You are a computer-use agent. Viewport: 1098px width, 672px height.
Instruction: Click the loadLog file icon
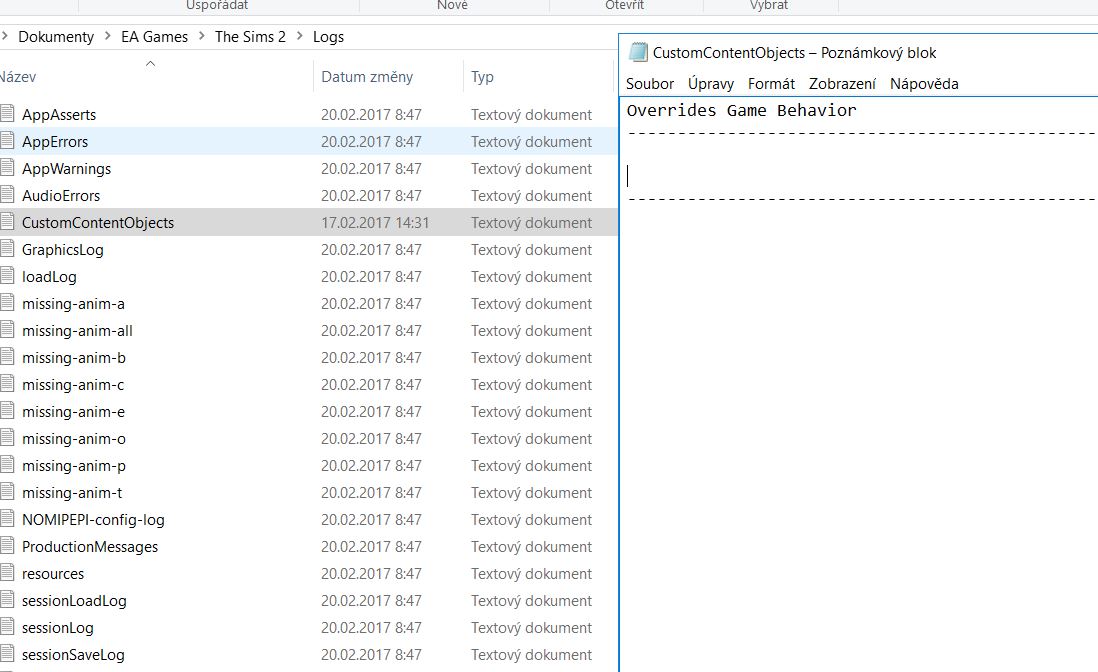pyautogui.click(x=7, y=276)
